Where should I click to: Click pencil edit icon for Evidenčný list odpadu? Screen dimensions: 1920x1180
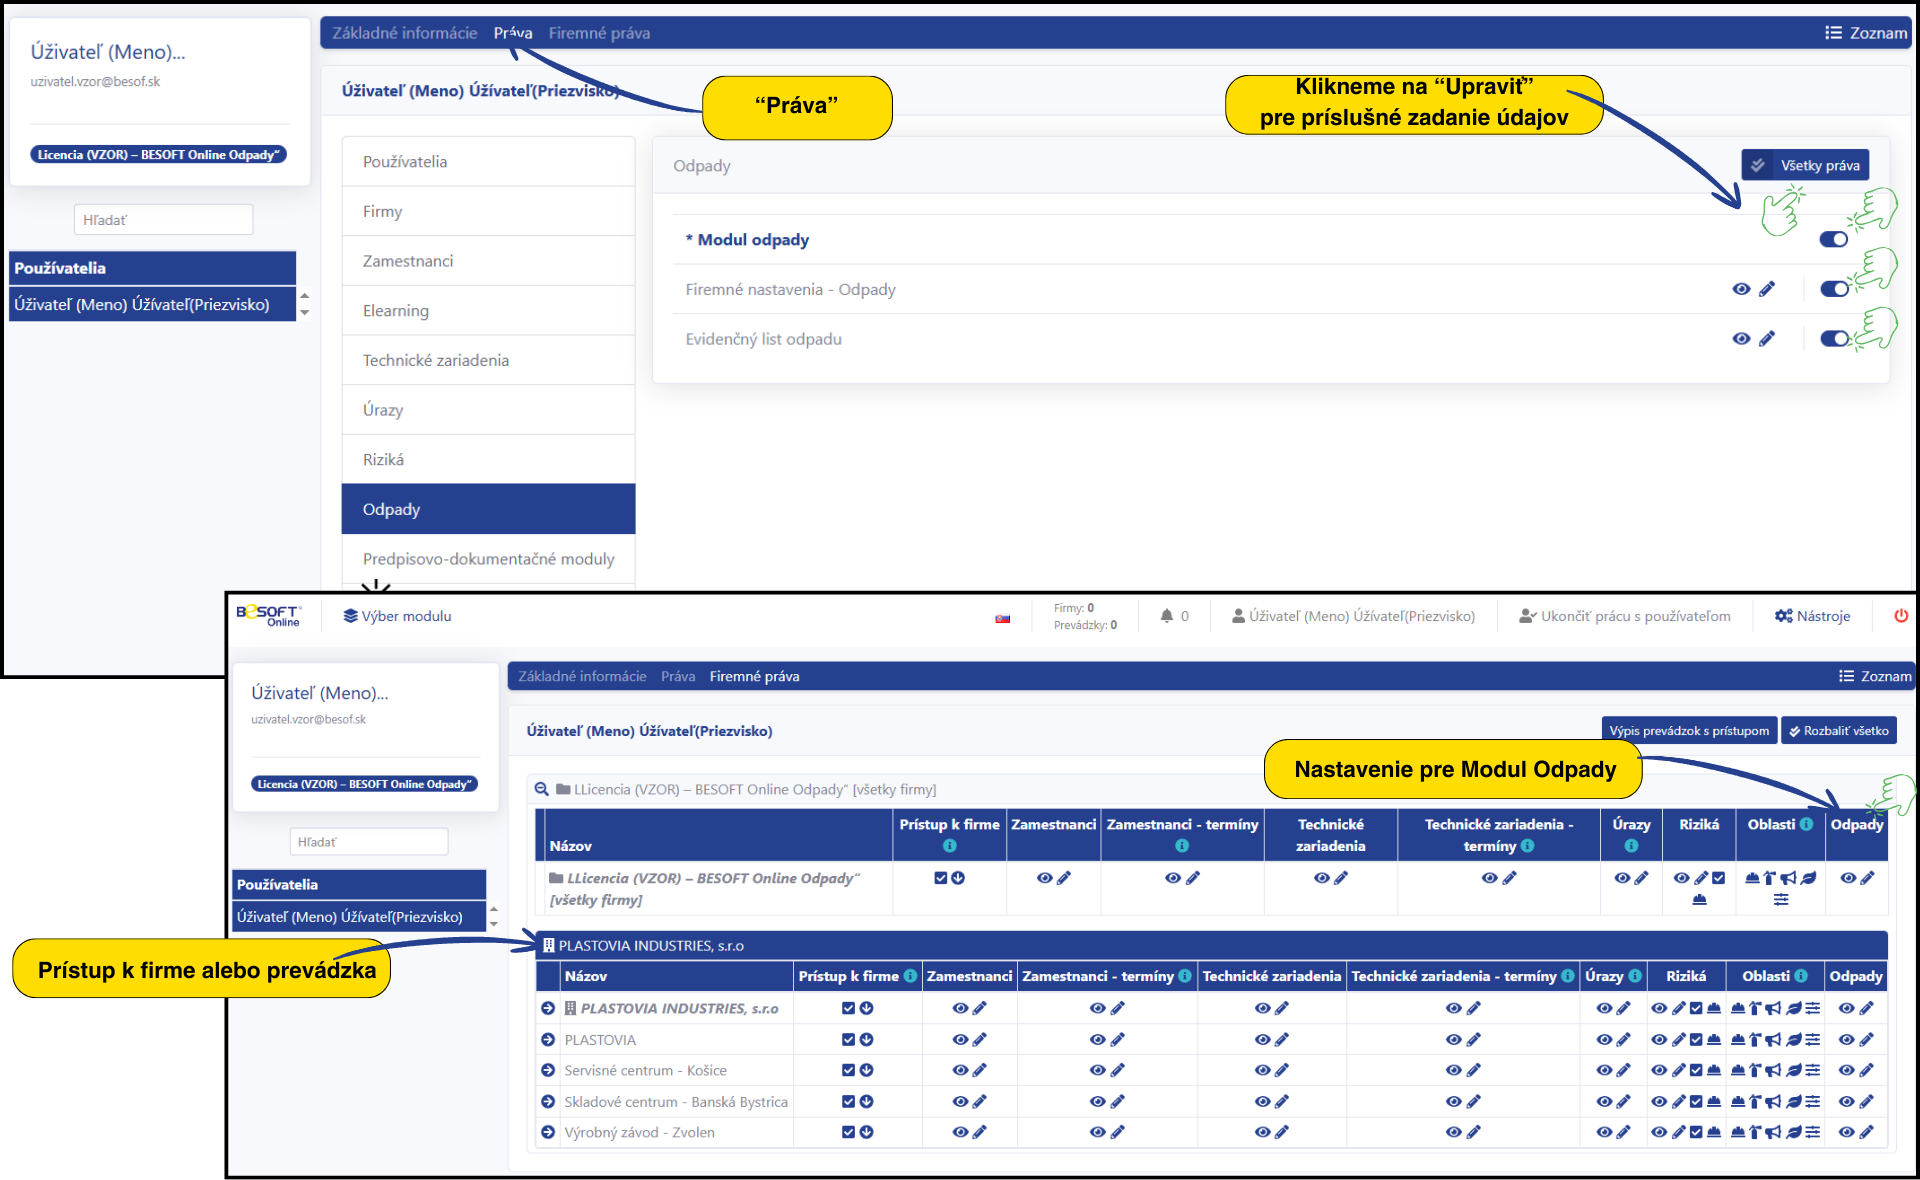(x=1767, y=339)
